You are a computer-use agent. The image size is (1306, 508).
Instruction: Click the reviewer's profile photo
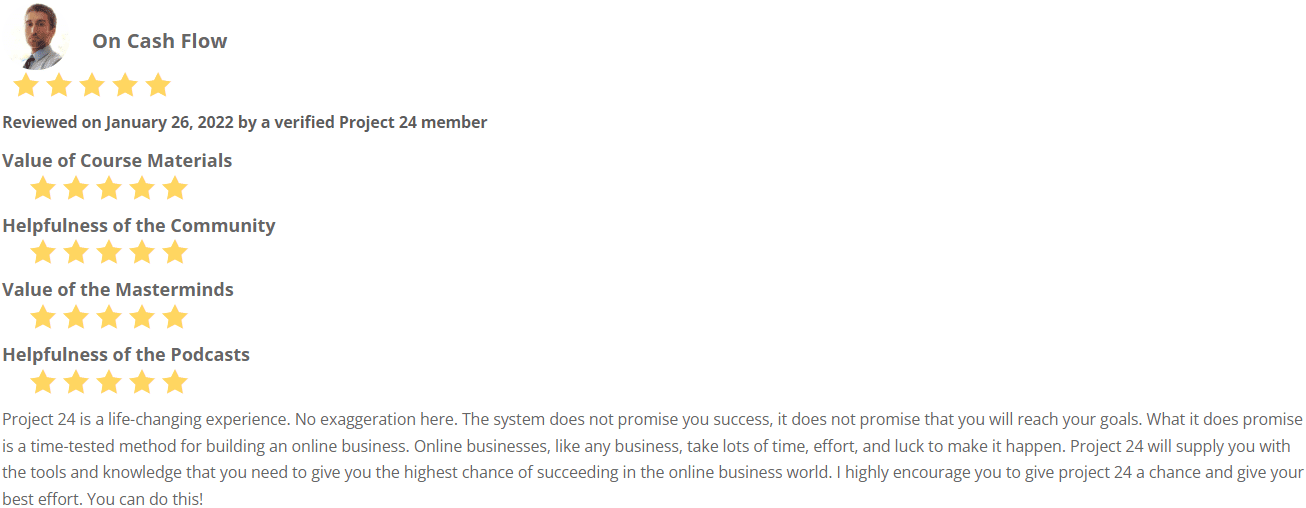tap(38, 36)
